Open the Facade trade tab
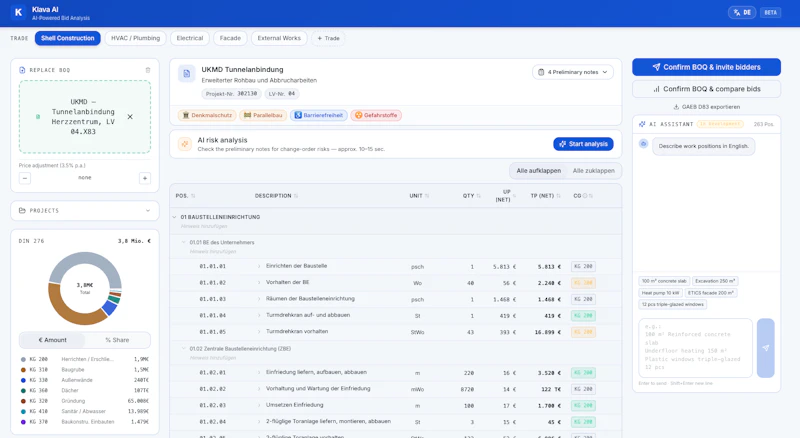This screenshot has height=438, width=800. pos(230,38)
